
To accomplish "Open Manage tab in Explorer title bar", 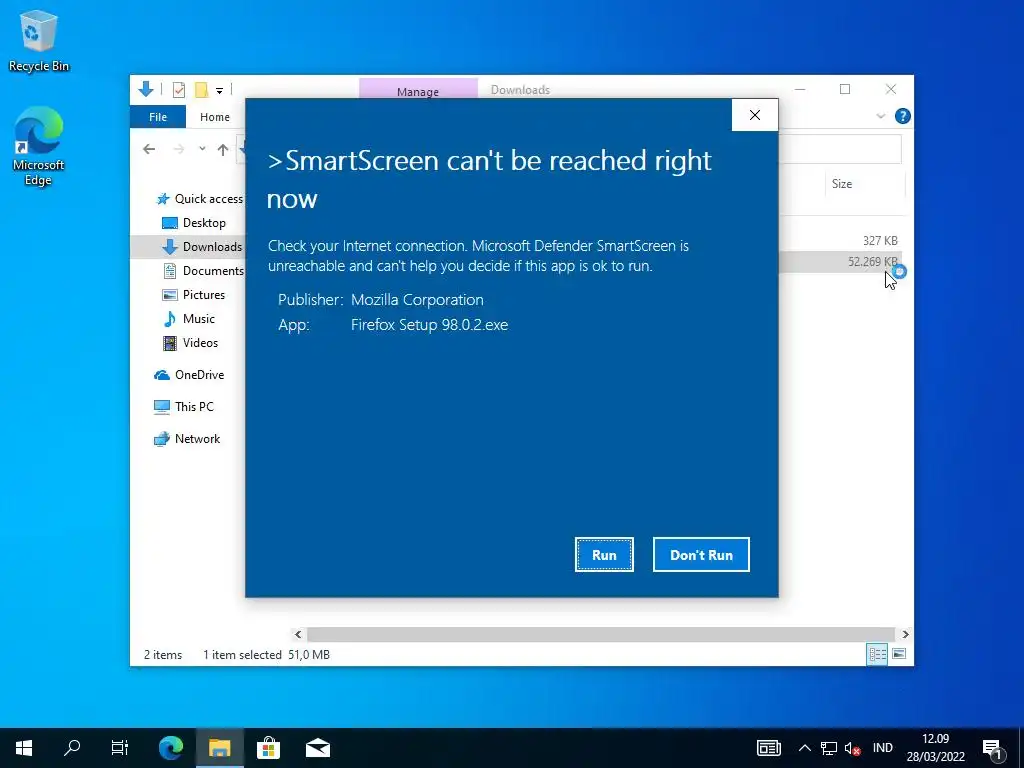I will coord(418,89).
